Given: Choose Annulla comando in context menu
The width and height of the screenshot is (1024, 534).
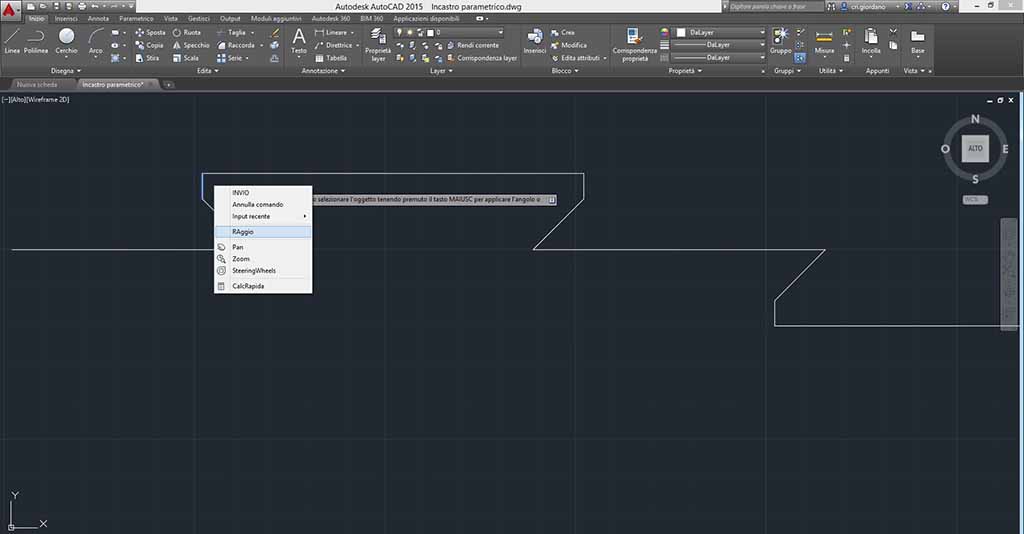Looking at the screenshot, I should 263,204.
